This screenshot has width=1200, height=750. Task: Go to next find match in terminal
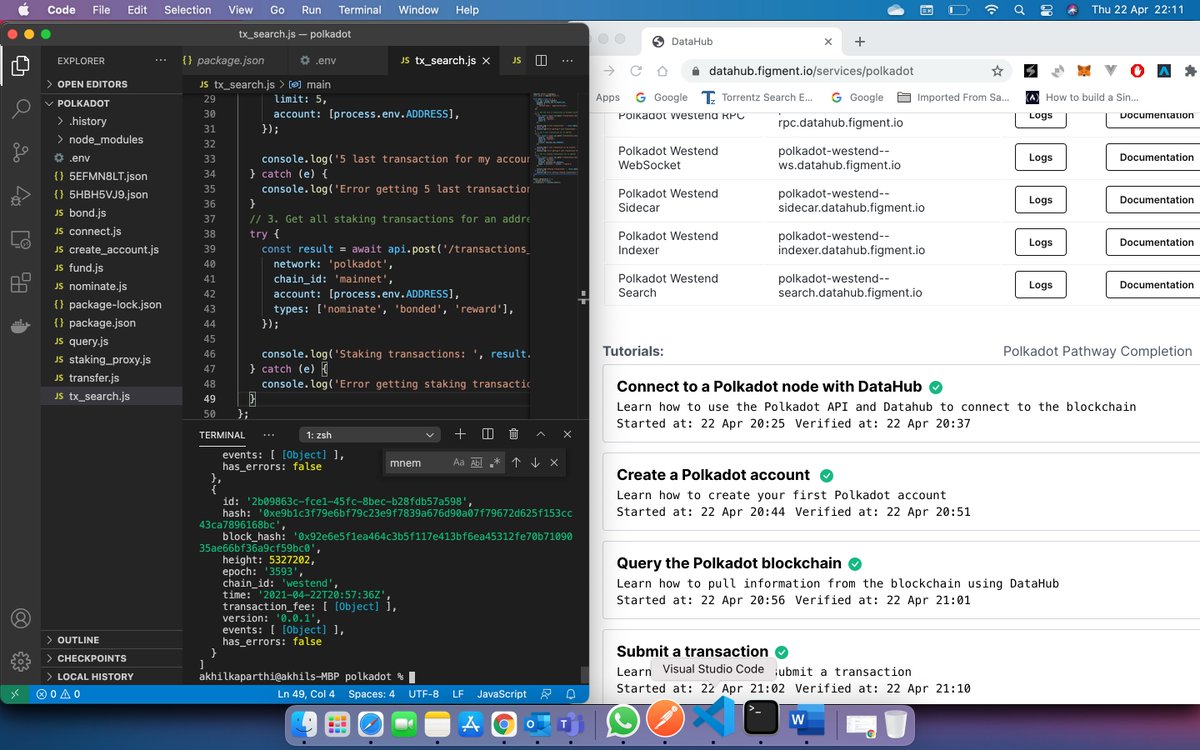[x=535, y=462]
